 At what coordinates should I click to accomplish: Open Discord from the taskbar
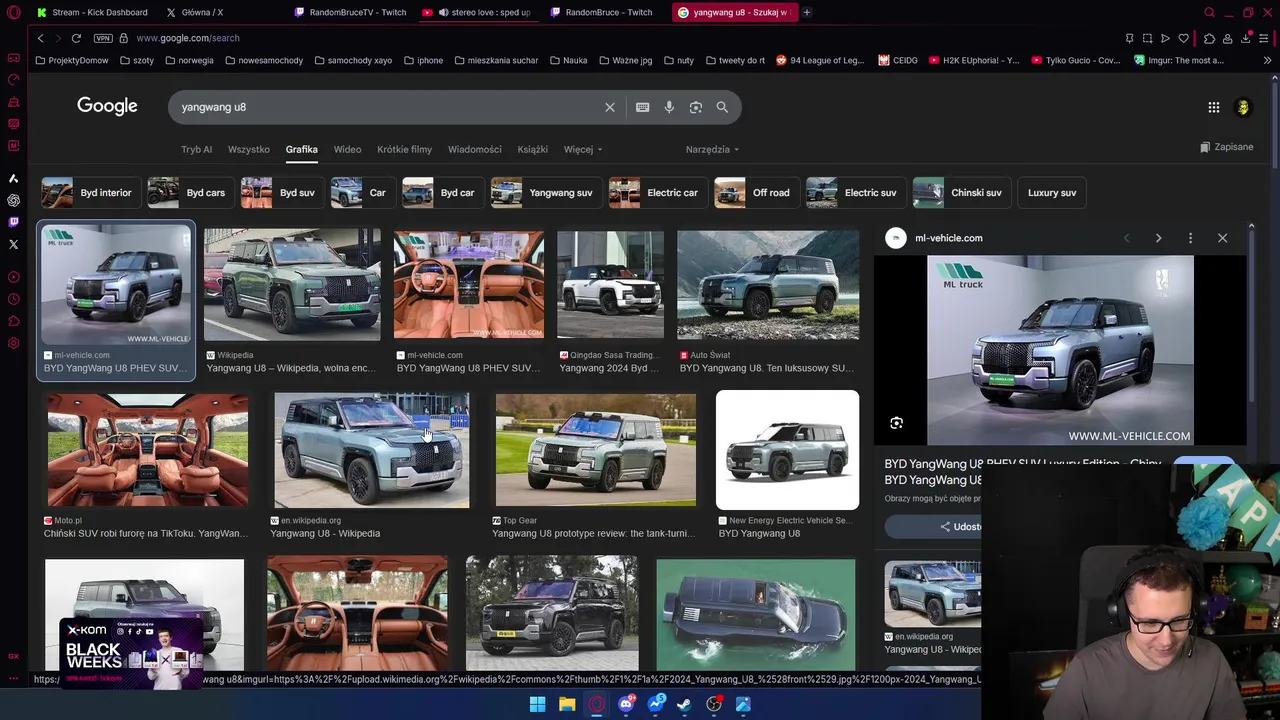[x=626, y=704]
